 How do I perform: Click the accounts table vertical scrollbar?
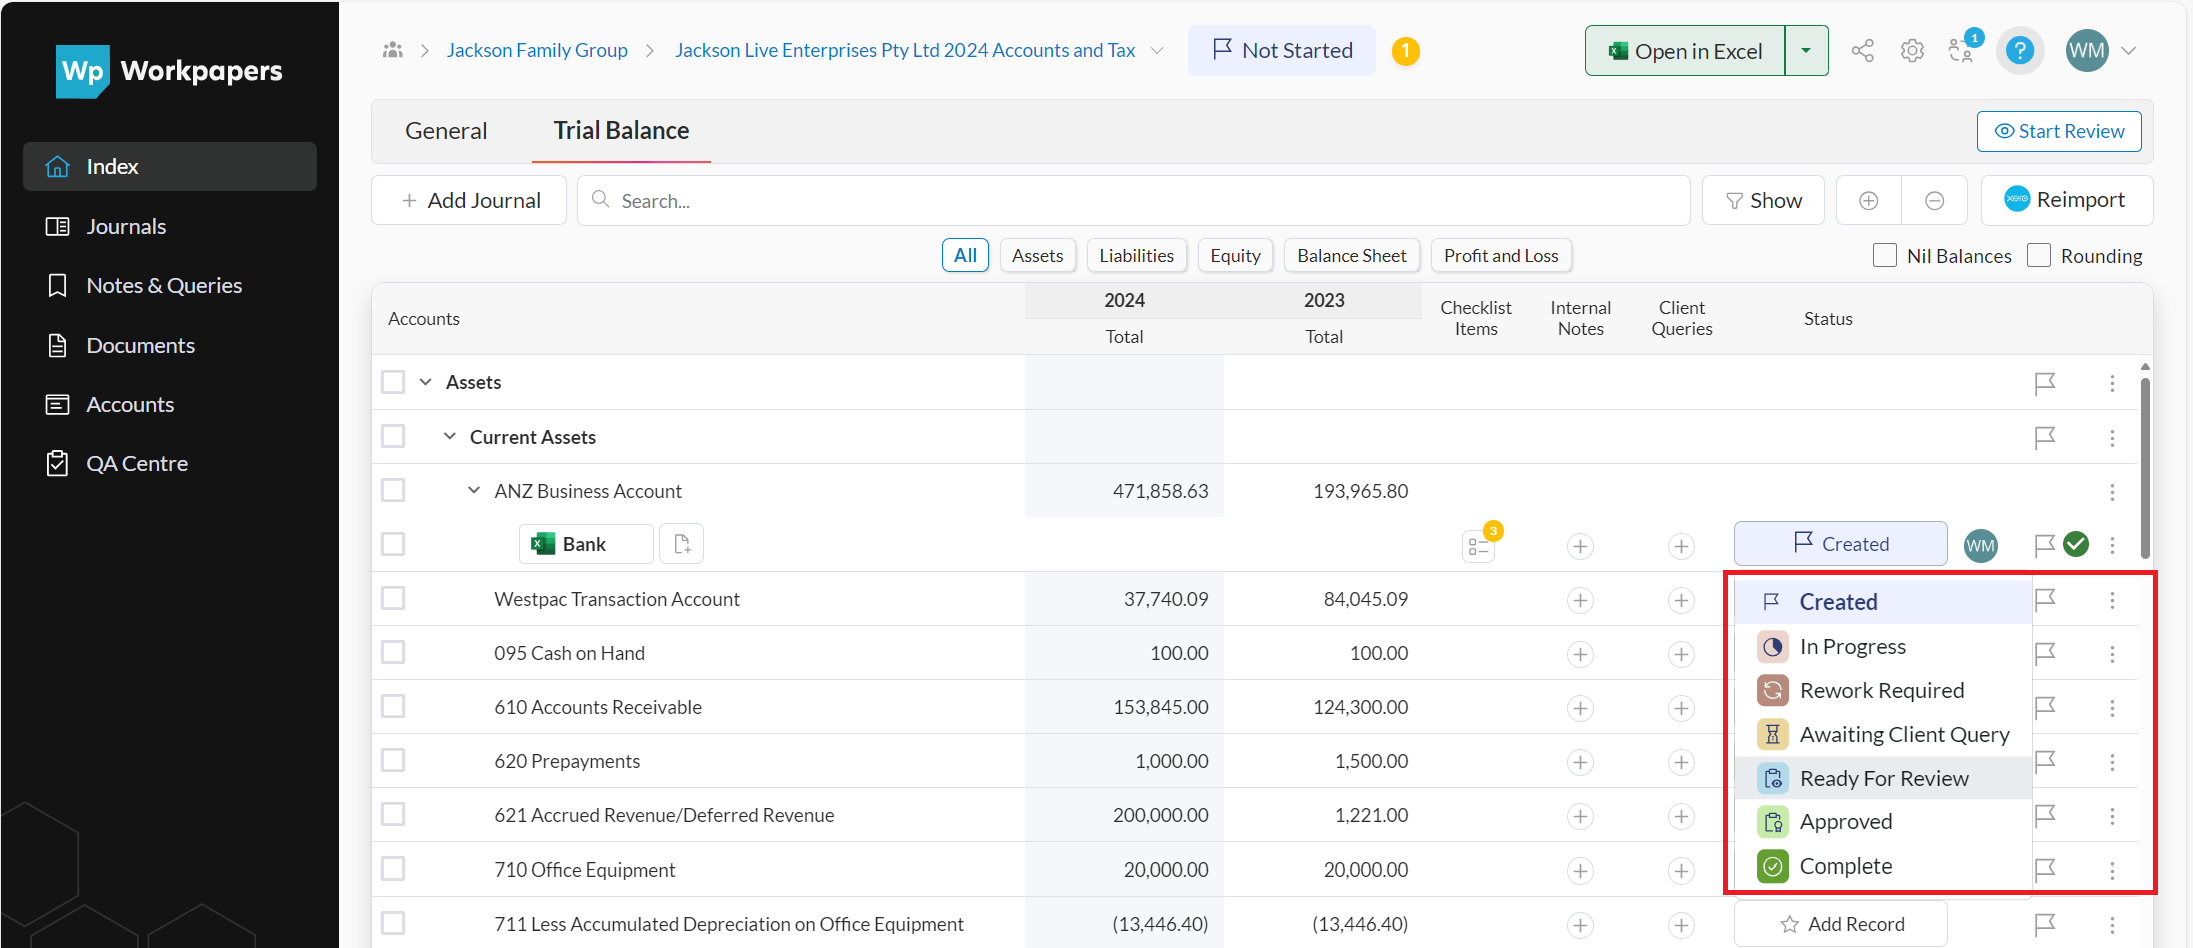click(x=2145, y=466)
